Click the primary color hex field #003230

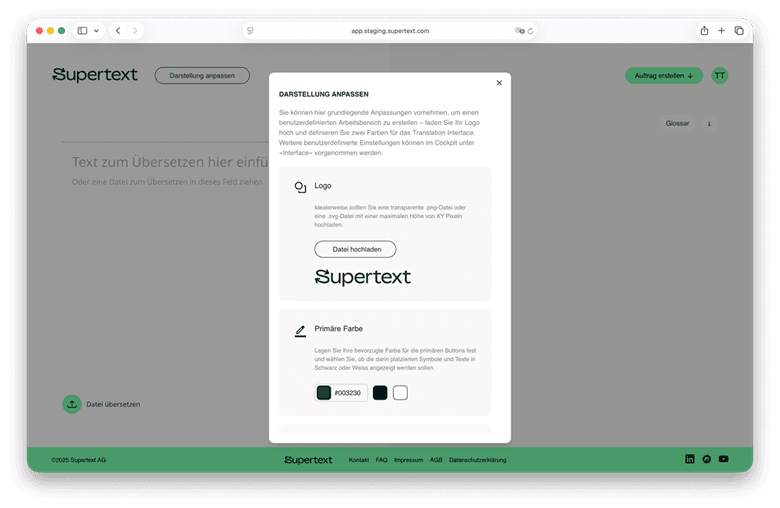(x=341, y=393)
